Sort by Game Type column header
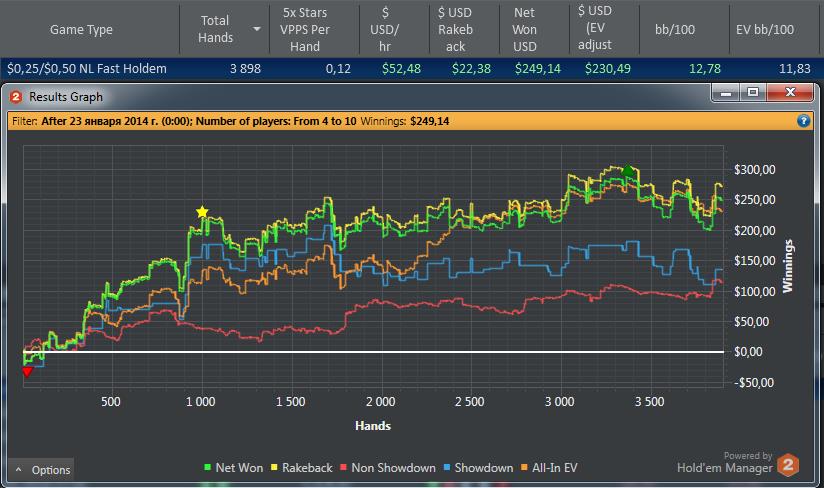The image size is (824, 488). pos(81,29)
